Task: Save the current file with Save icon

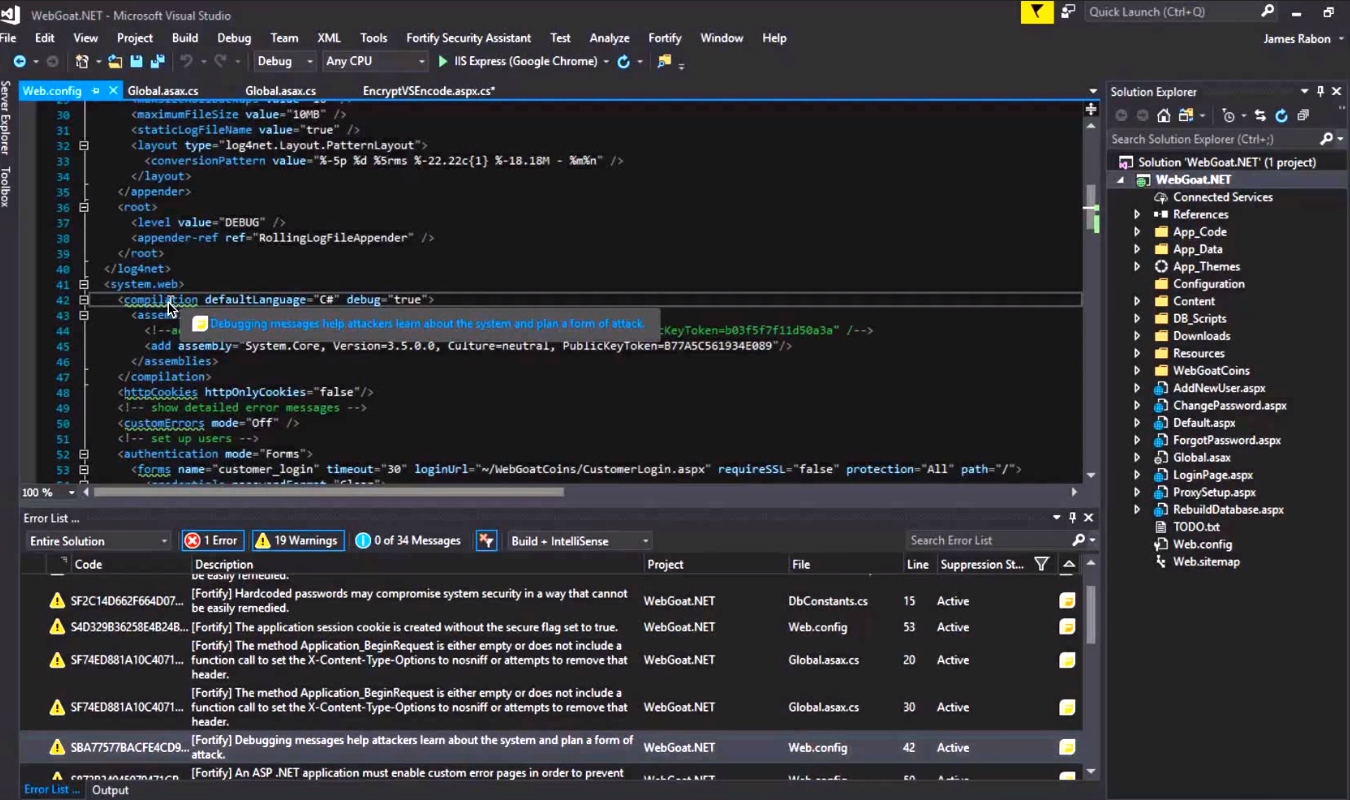Action: [136, 62]
